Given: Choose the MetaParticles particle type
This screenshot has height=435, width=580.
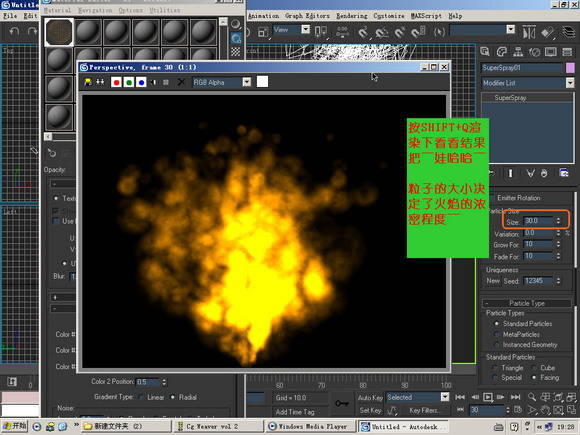Looking at the screenshot, I should pos(497,334).
